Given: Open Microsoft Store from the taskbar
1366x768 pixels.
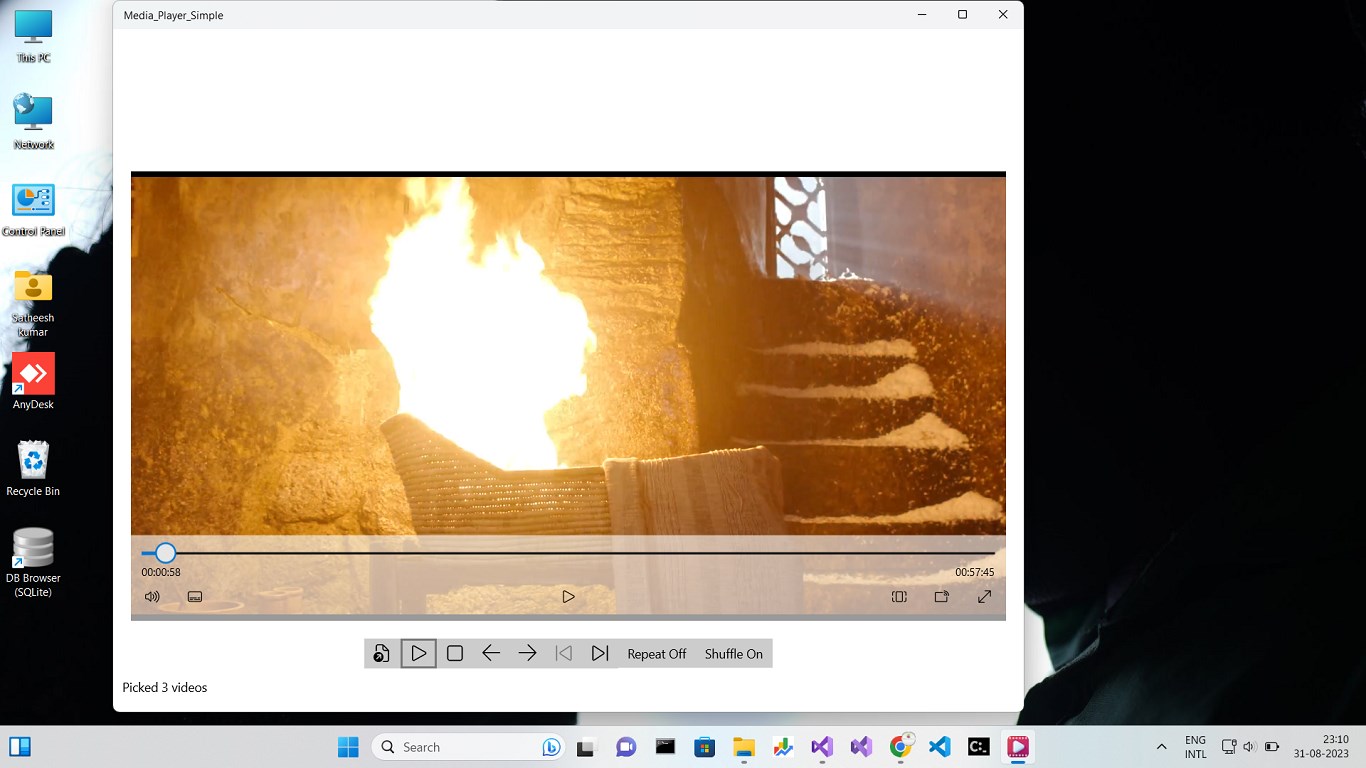Looking at the screenshot, I should click(x=705, y=747).
